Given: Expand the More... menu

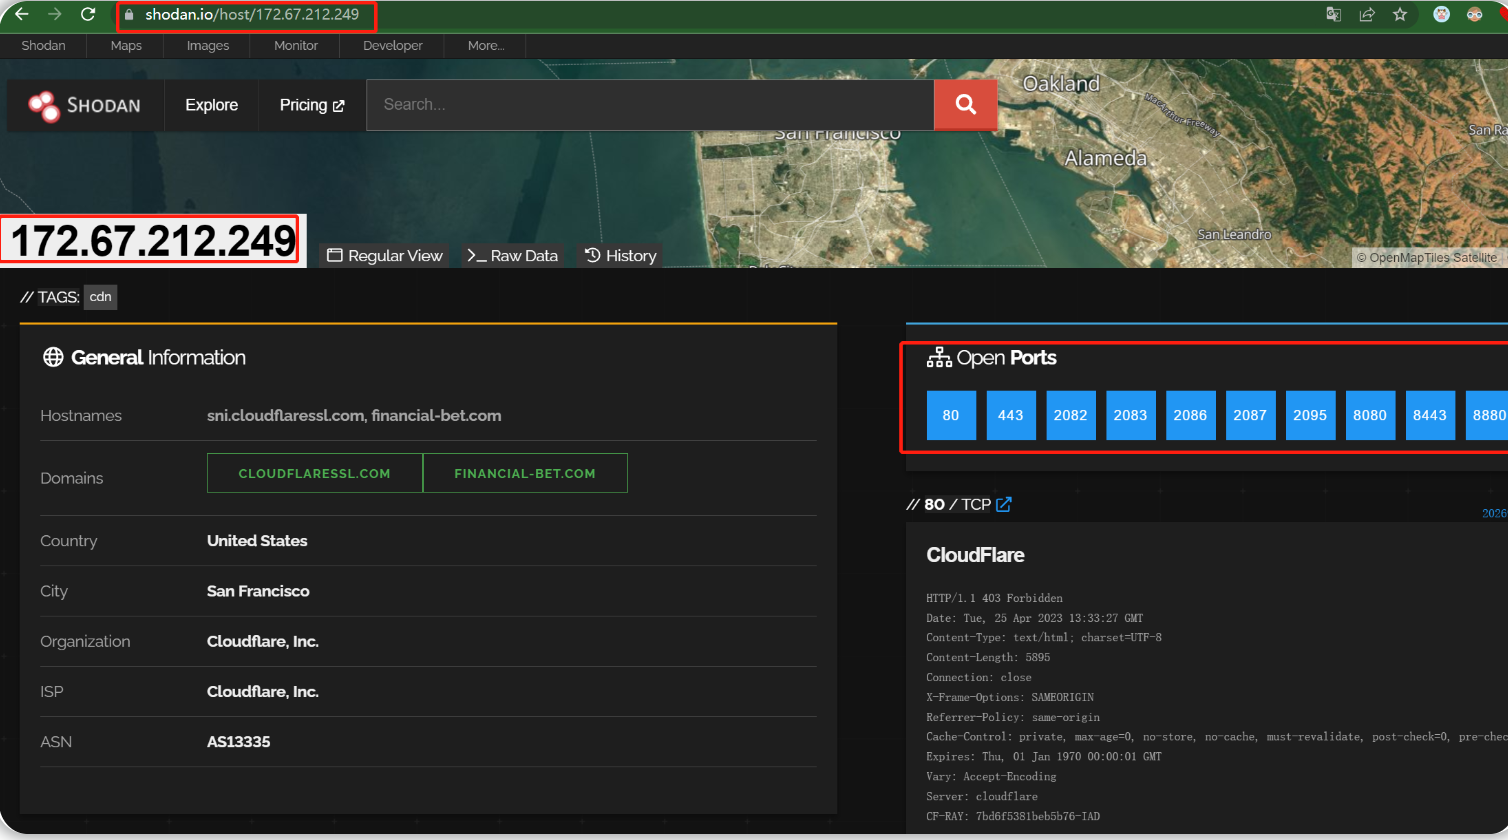Looking at the screenshot, I should coord(486,45).
